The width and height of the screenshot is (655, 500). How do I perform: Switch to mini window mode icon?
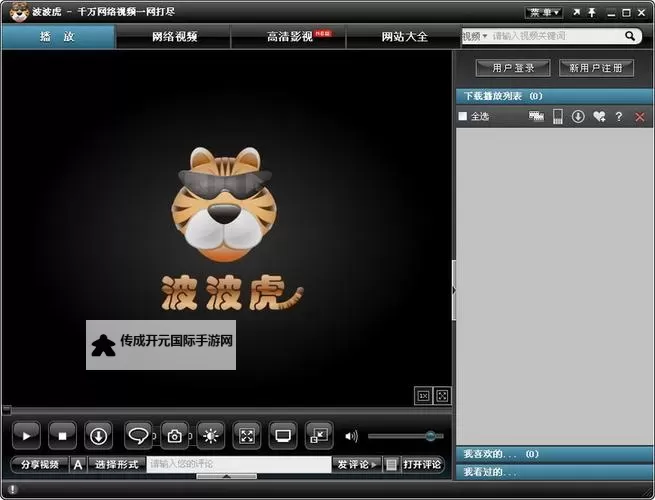coord(319,436)
